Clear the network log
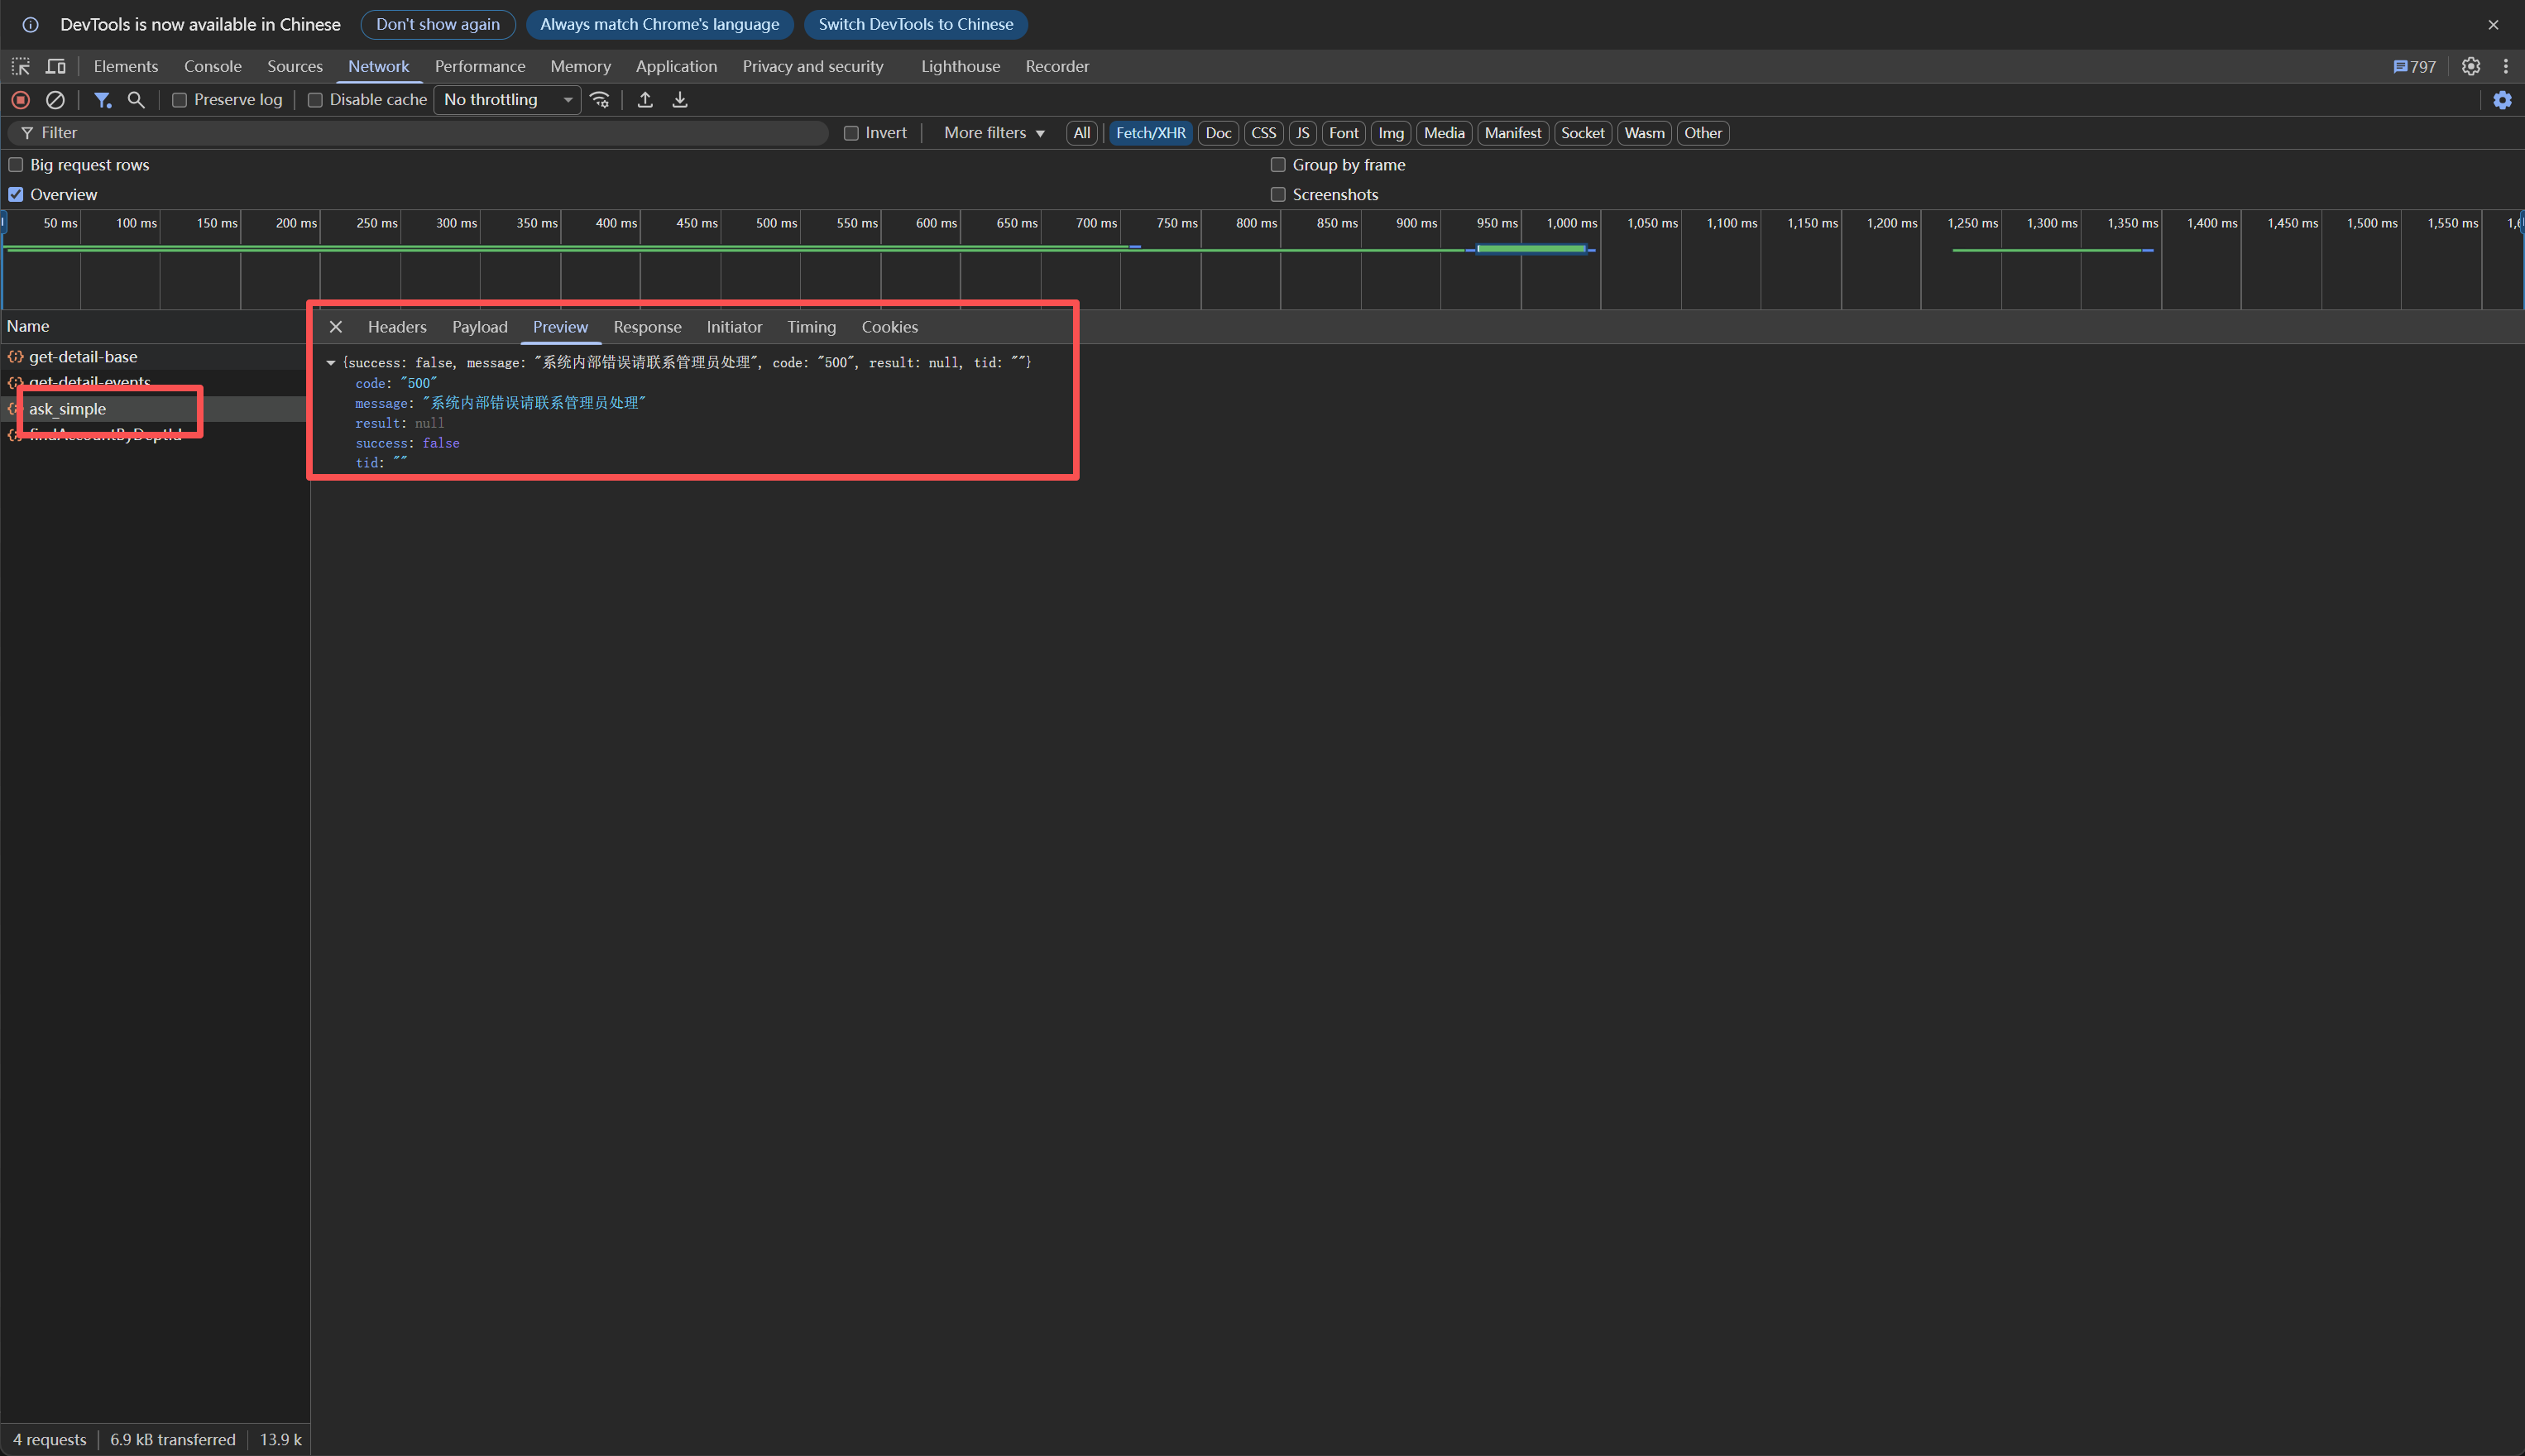This screenshot has width=2525, height=1456. click(x=56, y=100)
